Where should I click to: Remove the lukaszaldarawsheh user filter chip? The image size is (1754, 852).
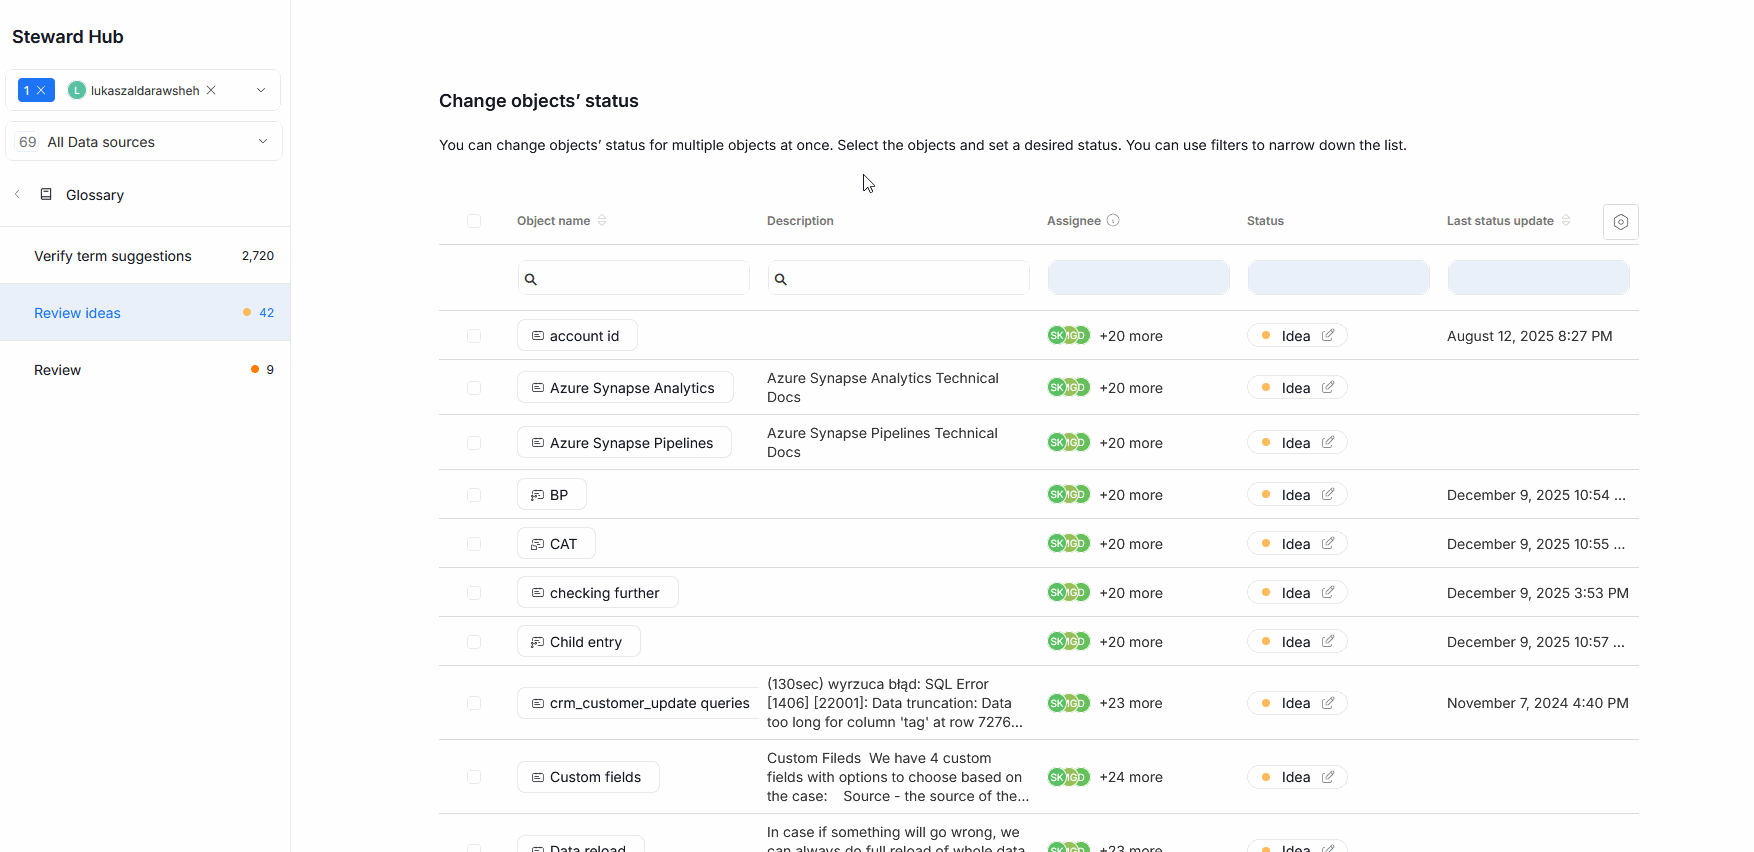[211, 90]
